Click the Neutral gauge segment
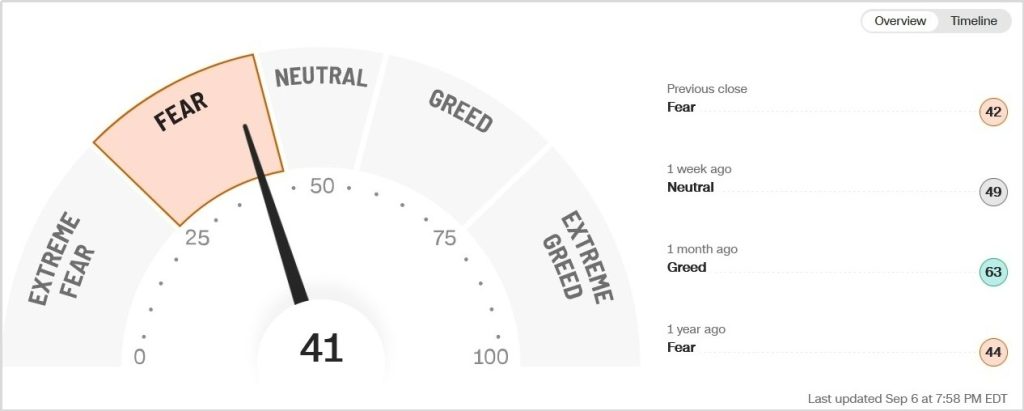 coord(320,100)
